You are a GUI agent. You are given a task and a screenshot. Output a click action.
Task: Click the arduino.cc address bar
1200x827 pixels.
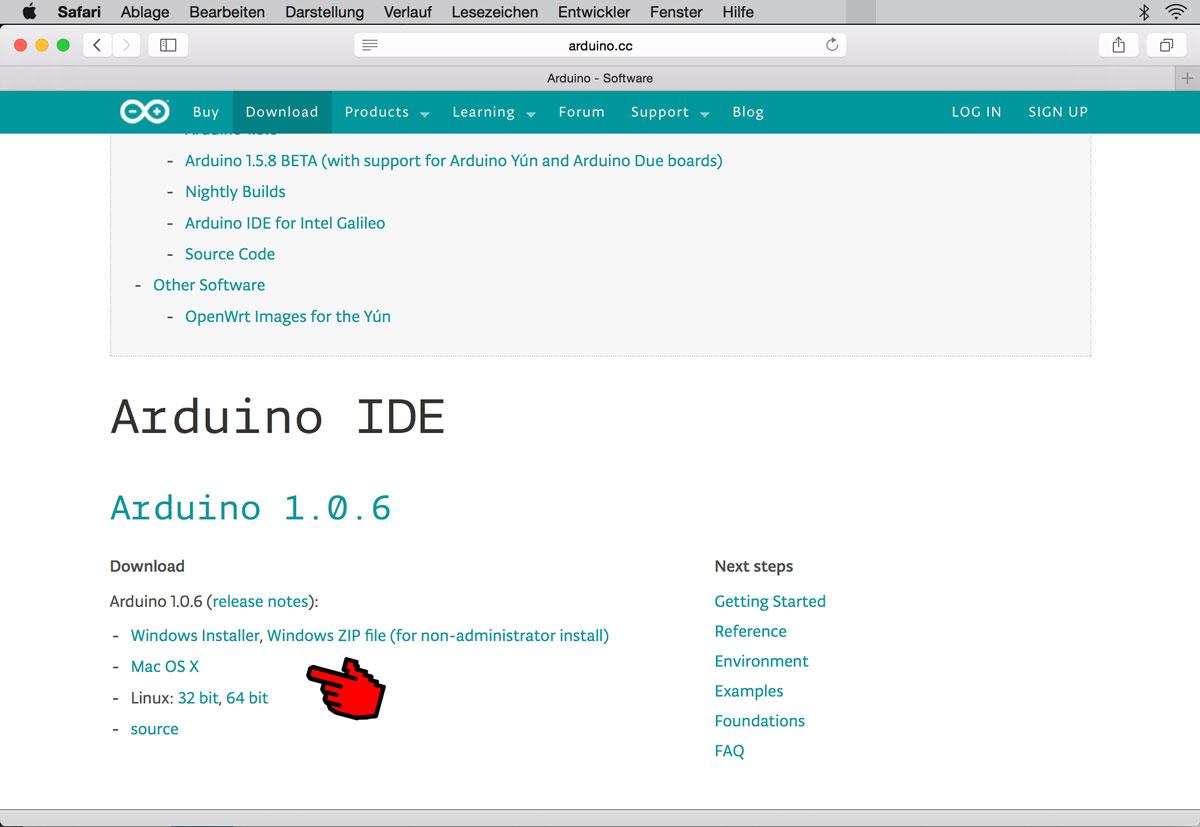coord(600,45)
